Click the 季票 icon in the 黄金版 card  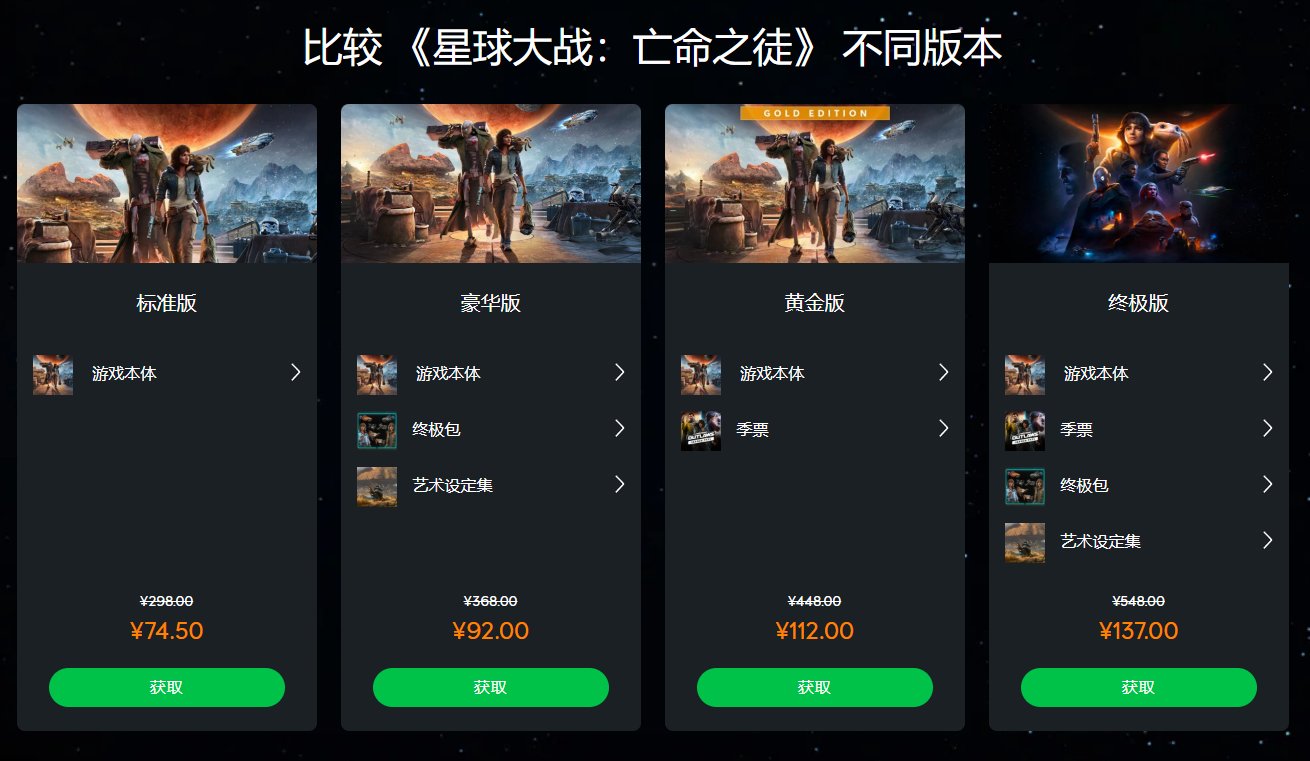701,430
